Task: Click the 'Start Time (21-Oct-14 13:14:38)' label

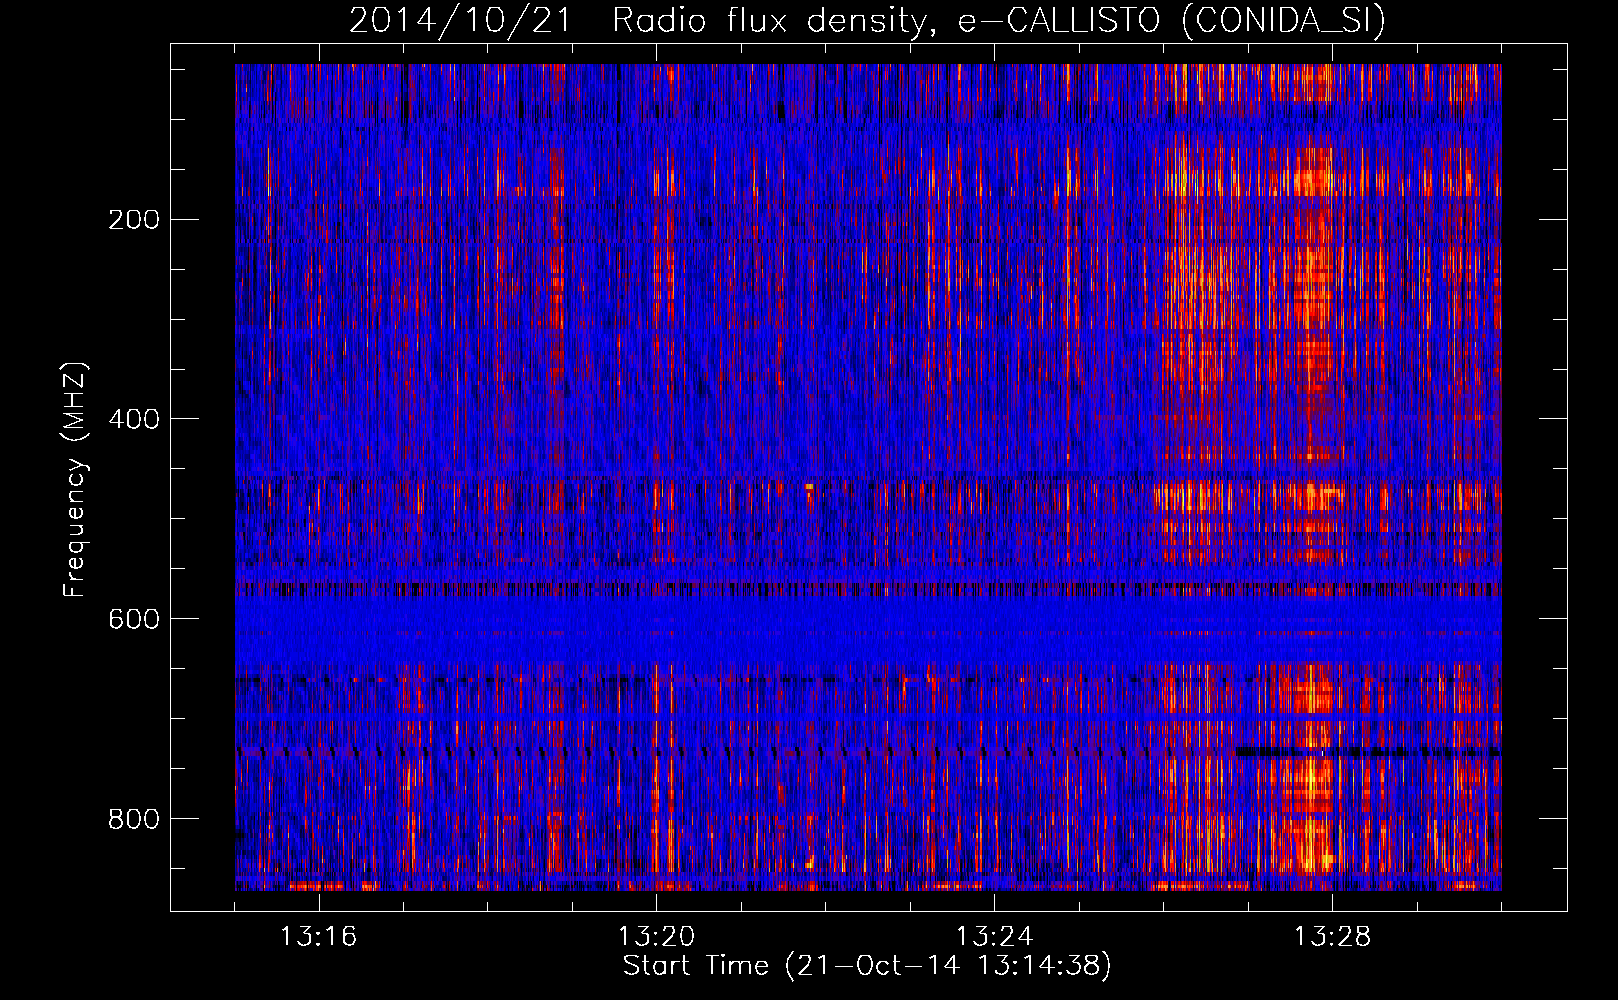Action: coord(867,966)
